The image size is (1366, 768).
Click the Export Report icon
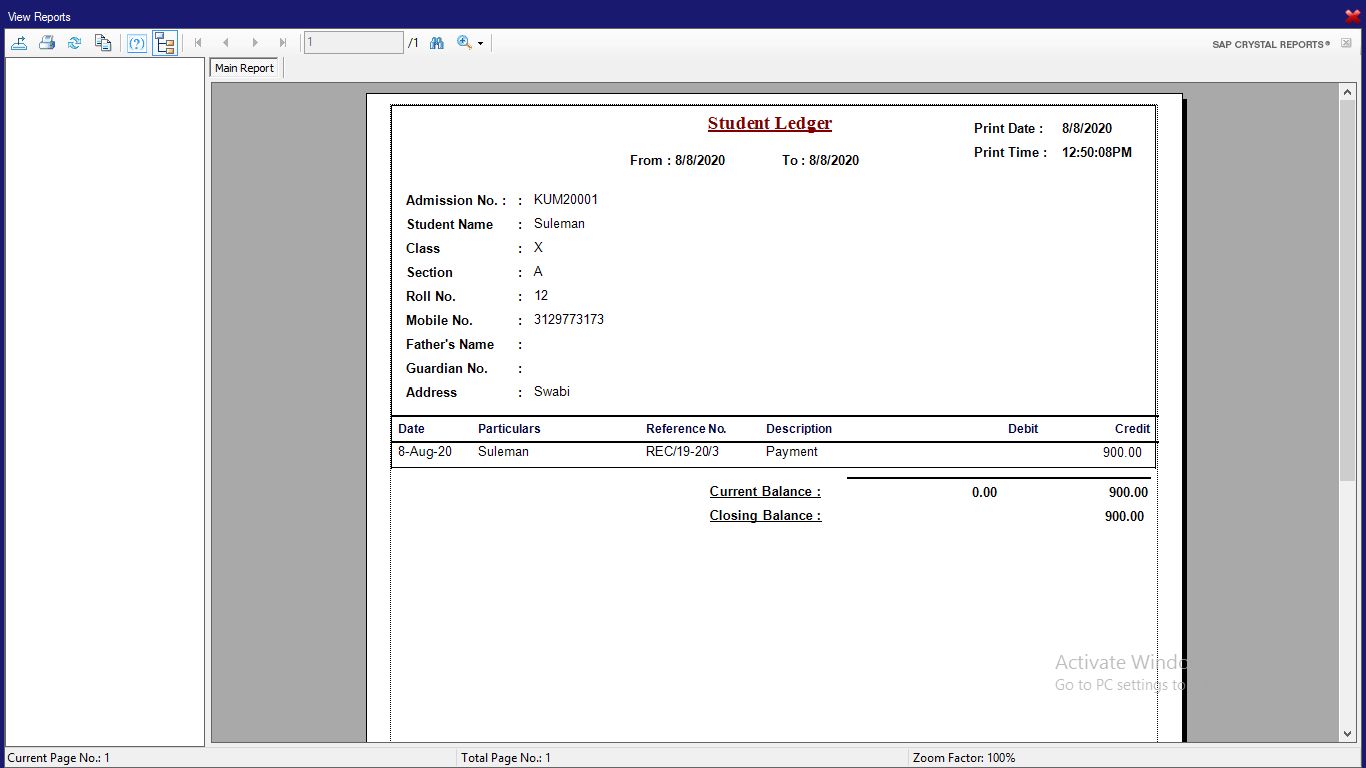(19, 43)
